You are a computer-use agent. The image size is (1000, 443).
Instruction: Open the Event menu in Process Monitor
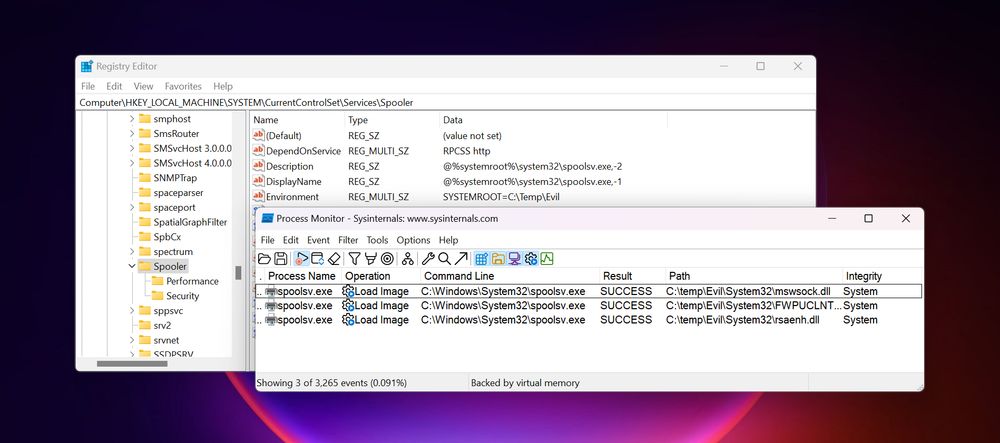(x=318, y=240)
